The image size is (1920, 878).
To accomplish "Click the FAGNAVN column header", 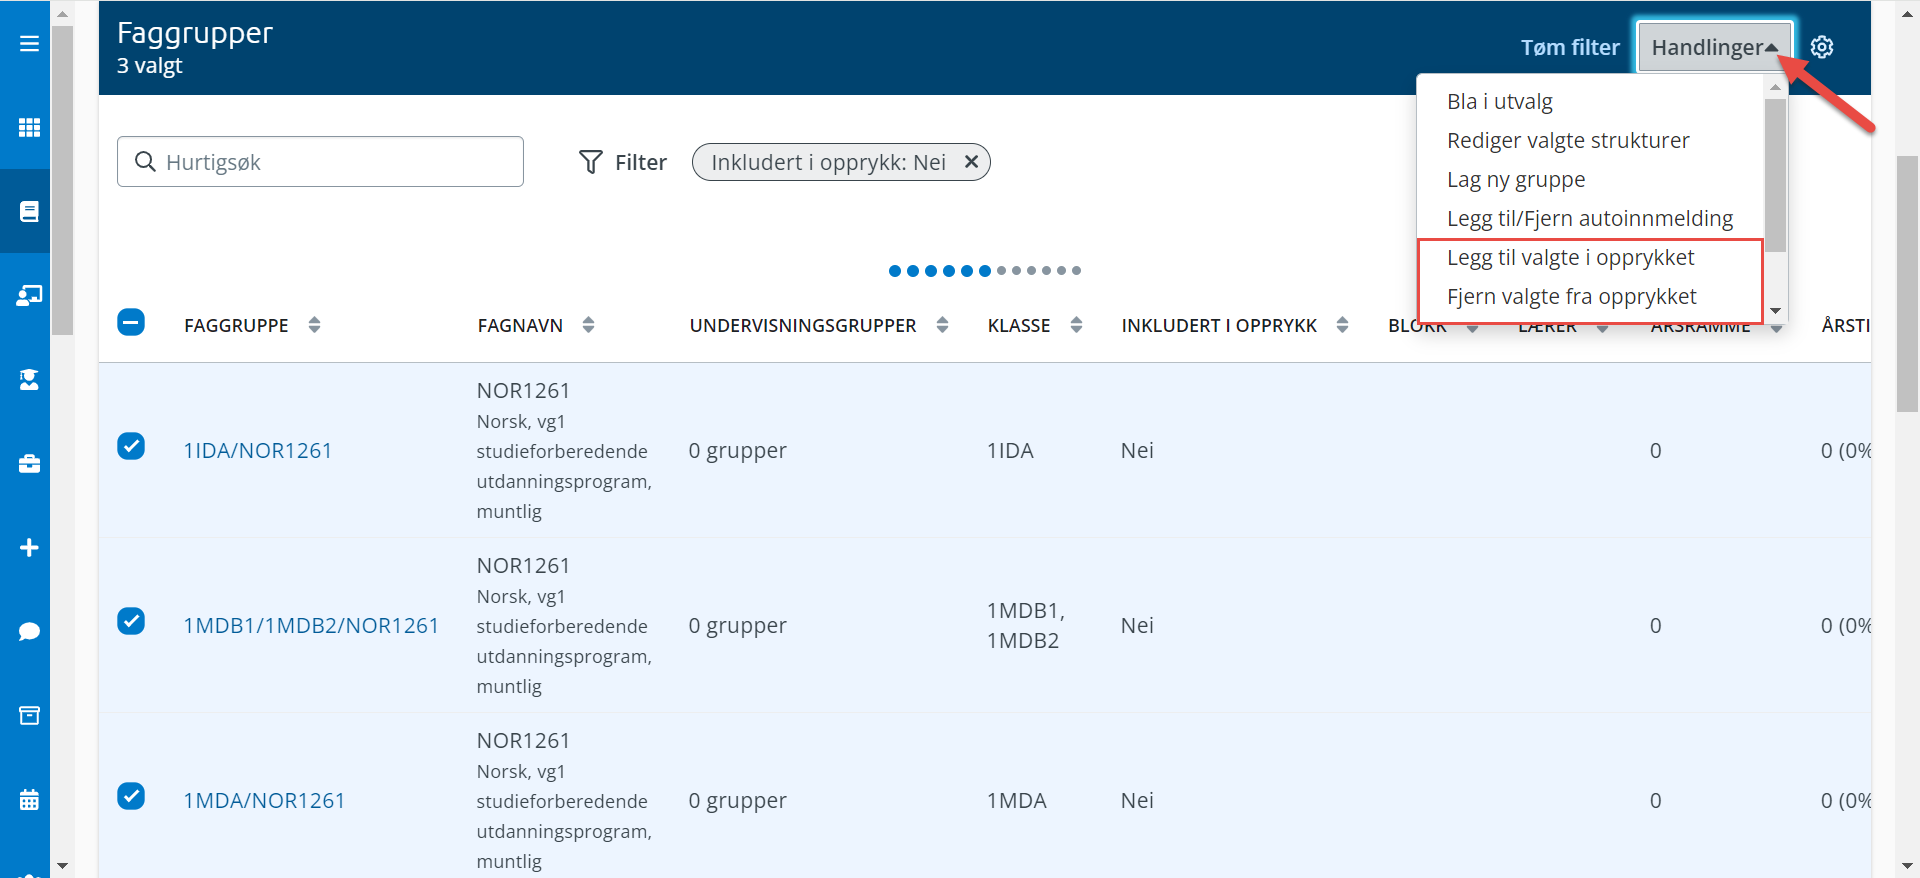I will 520,326.
